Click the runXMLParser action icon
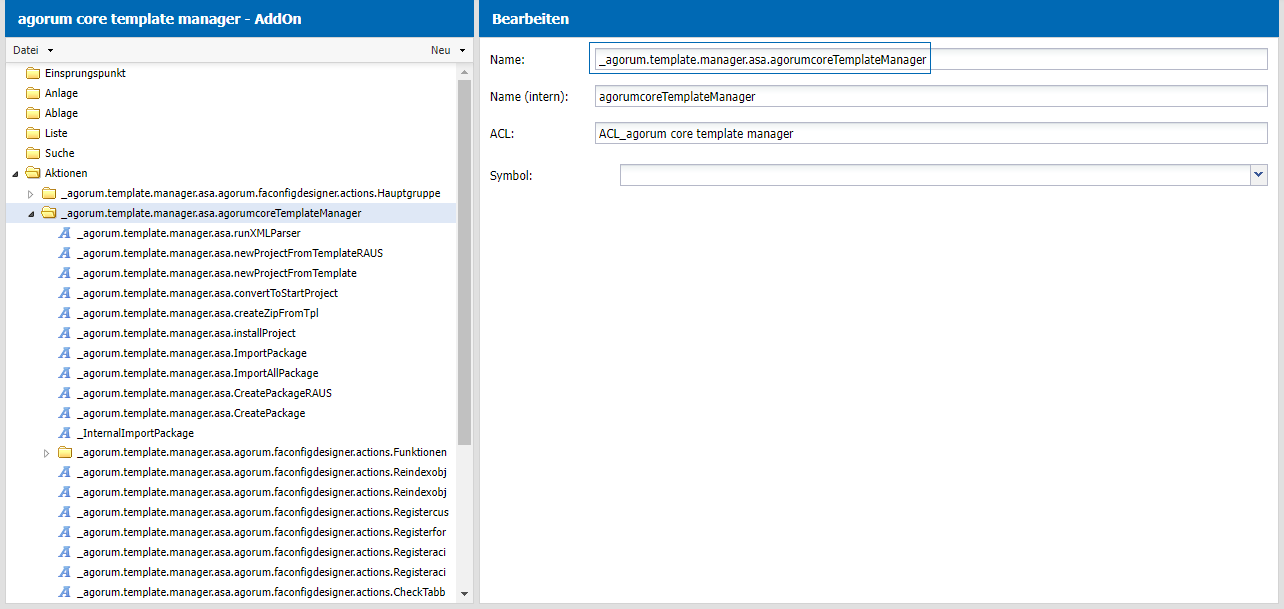The width and height of the screenshot is (1284, 609). 65,233
